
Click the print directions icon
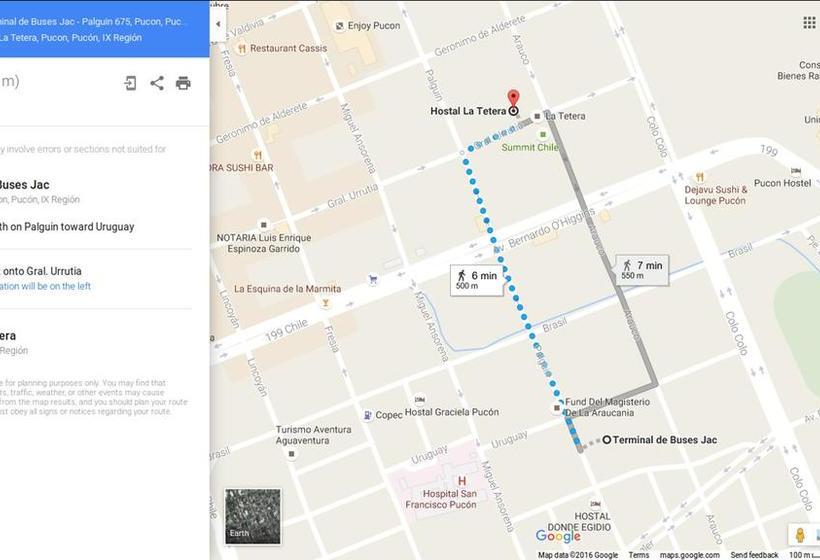(183, 83)
